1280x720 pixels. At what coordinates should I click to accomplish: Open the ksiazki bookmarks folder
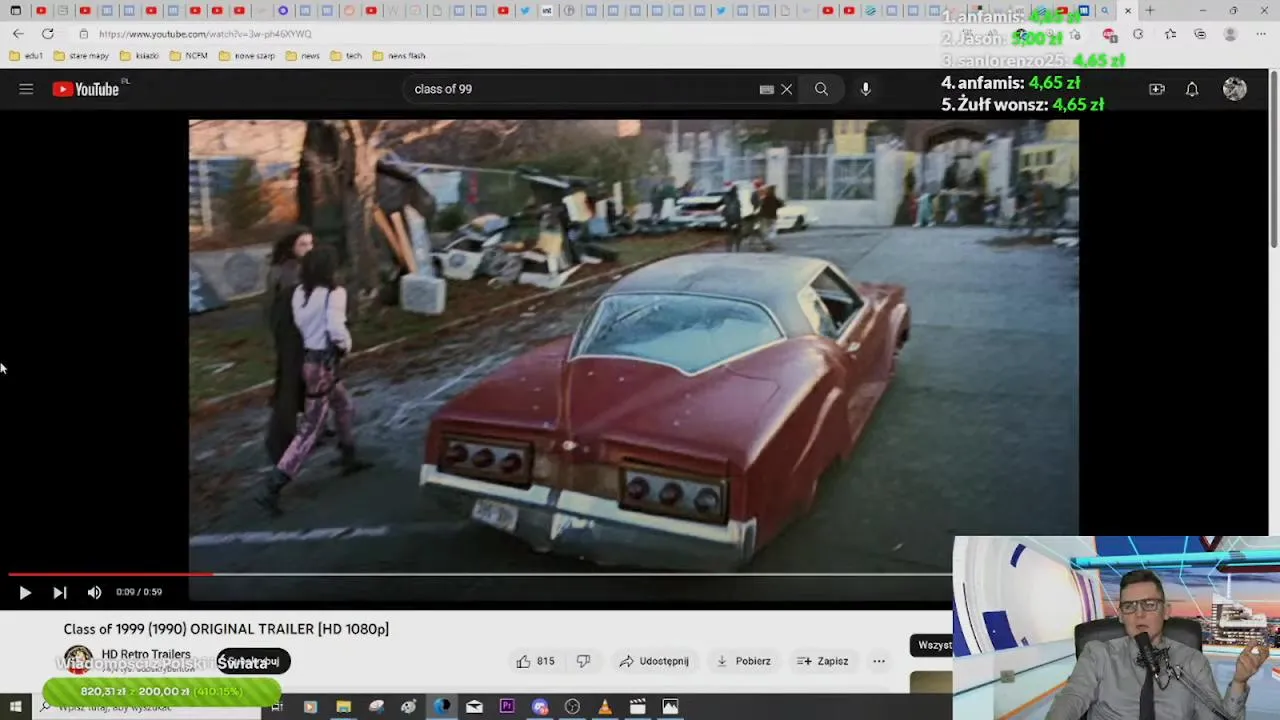tap(139, 56)
